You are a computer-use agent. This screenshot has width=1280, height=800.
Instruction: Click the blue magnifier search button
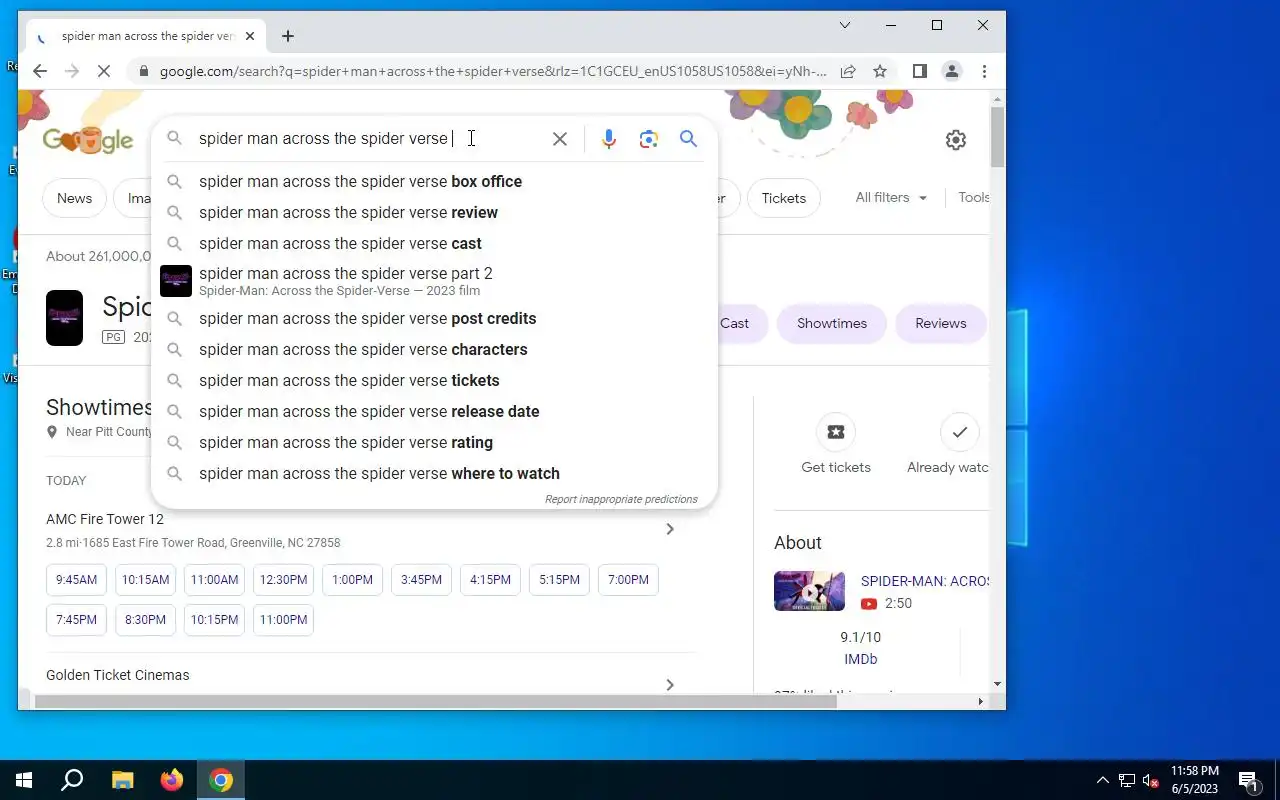[x=688, y=139]
